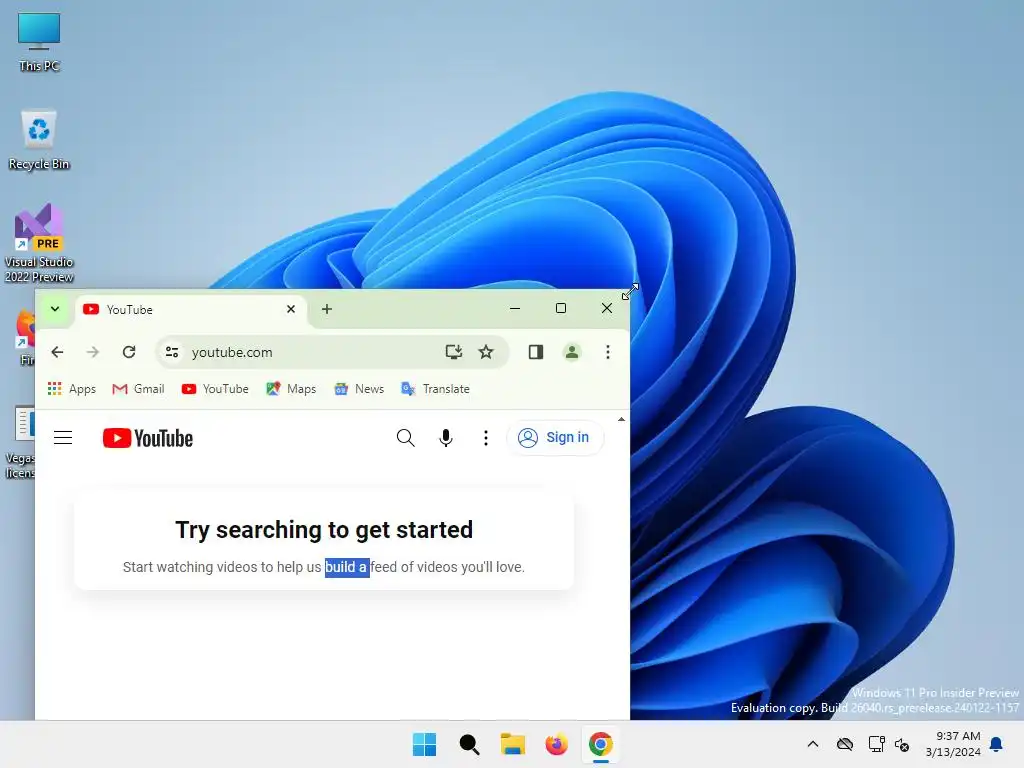1024x768 pixels.
Task: Select Visual Studio 2022 Preview shortcut
Action: pyautogui.click(x=39, y=243)
